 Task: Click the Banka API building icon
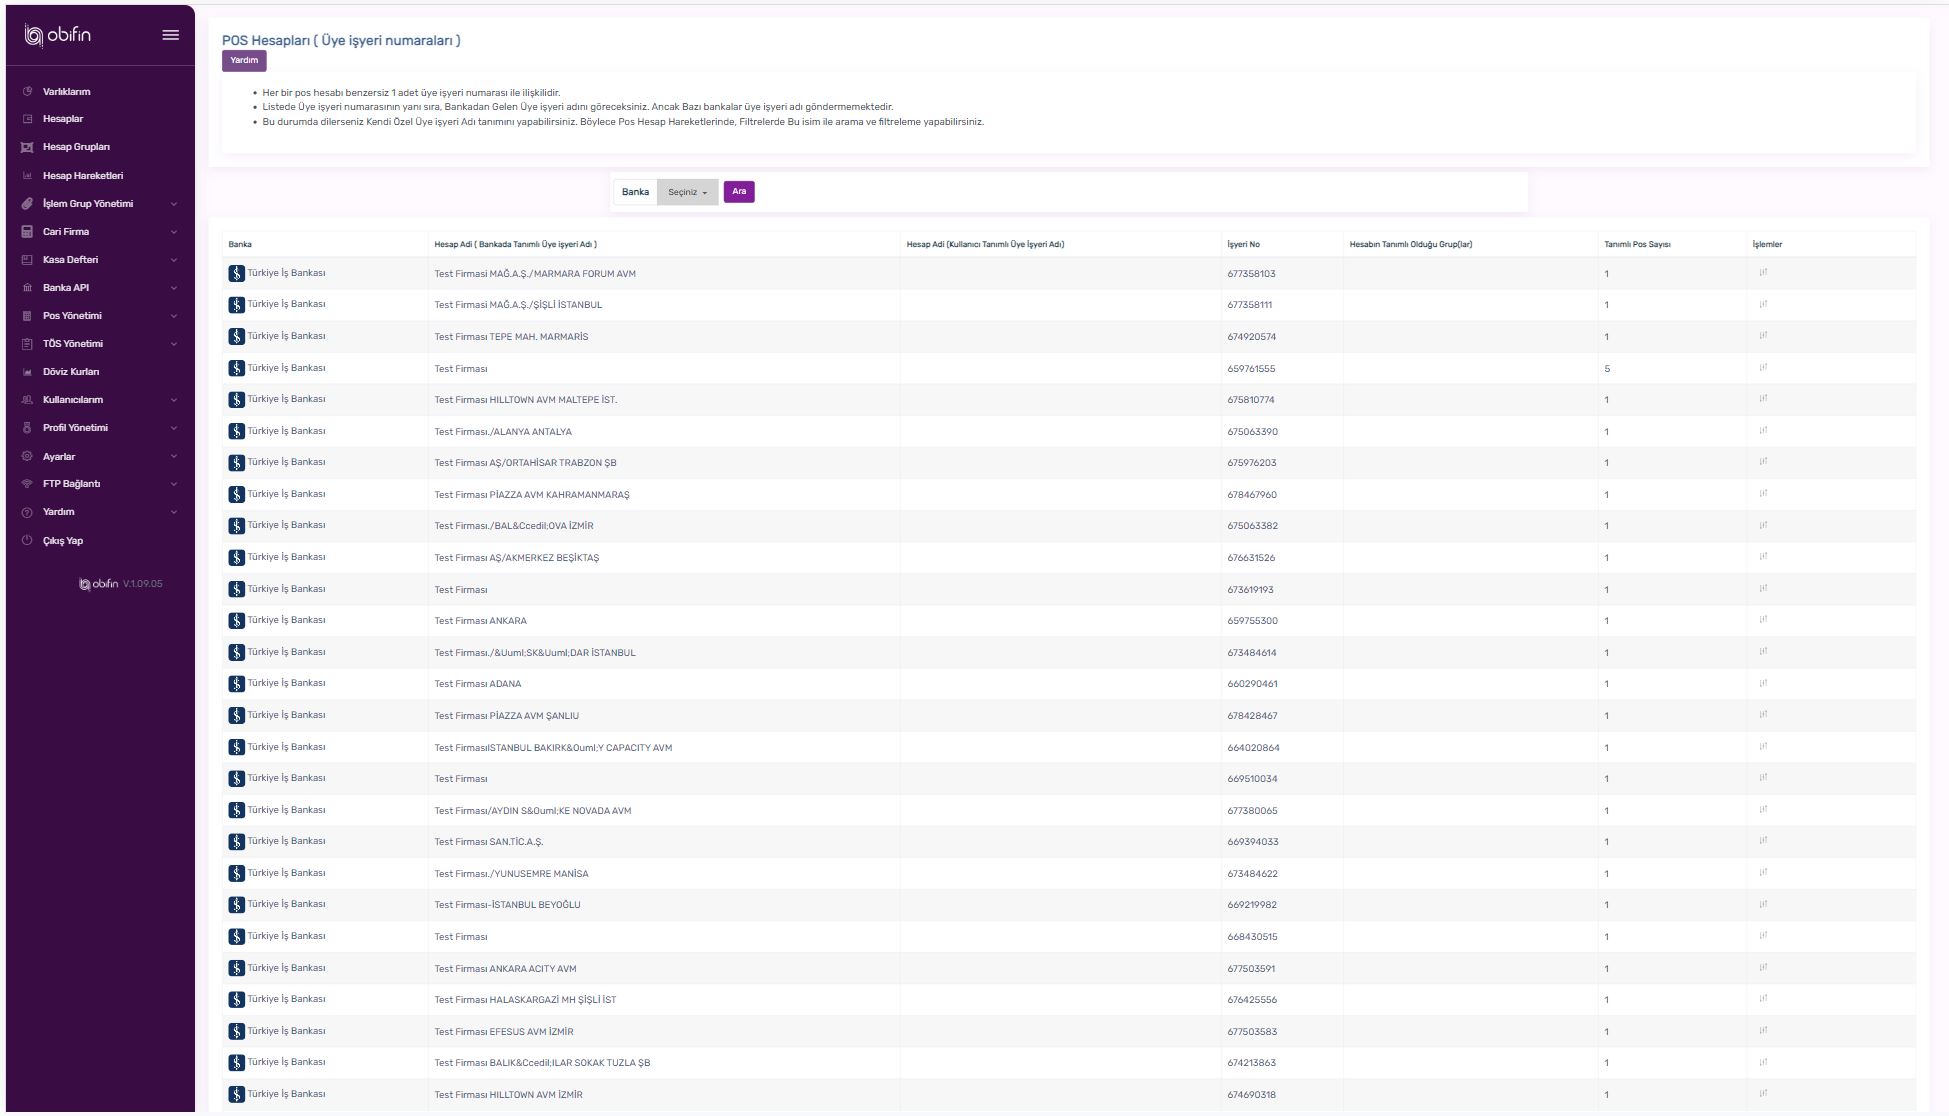(27, 288)
